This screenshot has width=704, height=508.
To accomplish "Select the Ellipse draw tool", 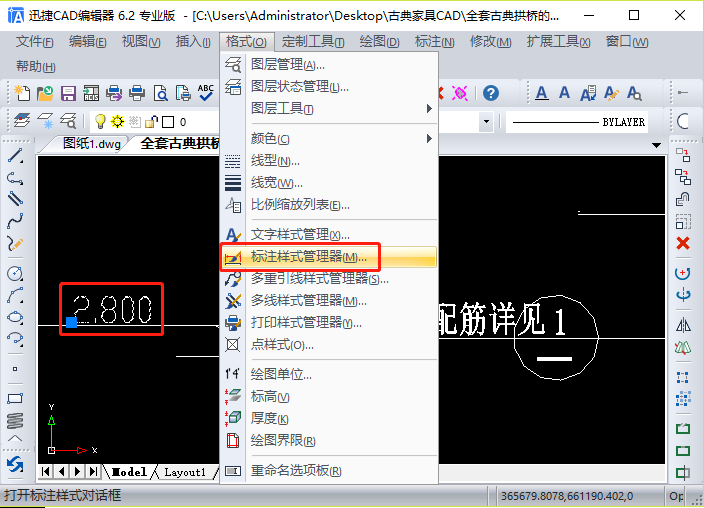I will coord(15,317).
